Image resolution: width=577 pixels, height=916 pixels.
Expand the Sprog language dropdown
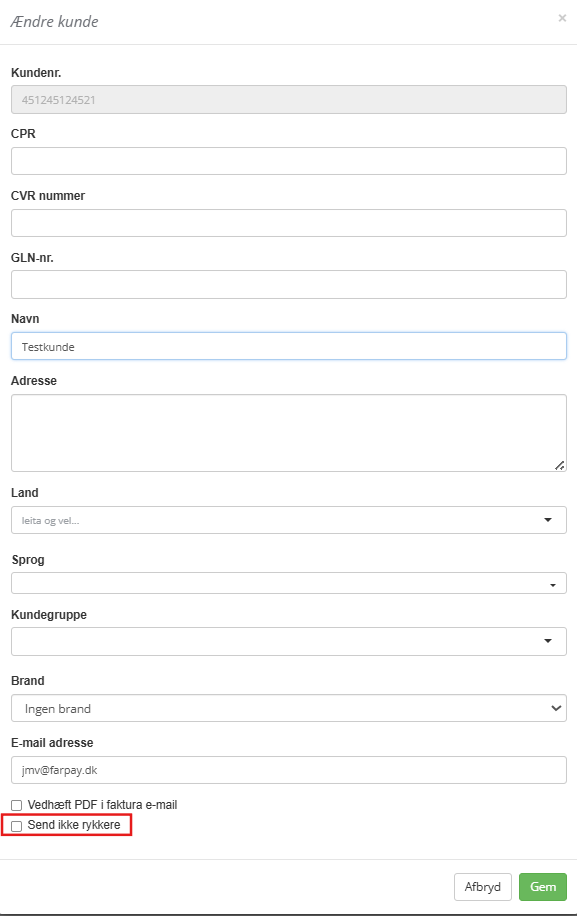coord(288,583)
